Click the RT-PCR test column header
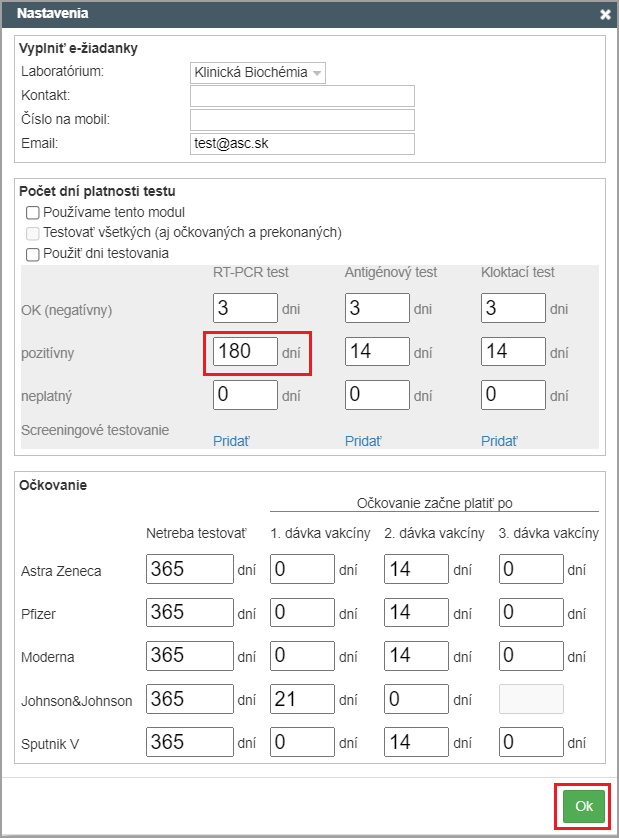619x838 pixels. point(251,273)
